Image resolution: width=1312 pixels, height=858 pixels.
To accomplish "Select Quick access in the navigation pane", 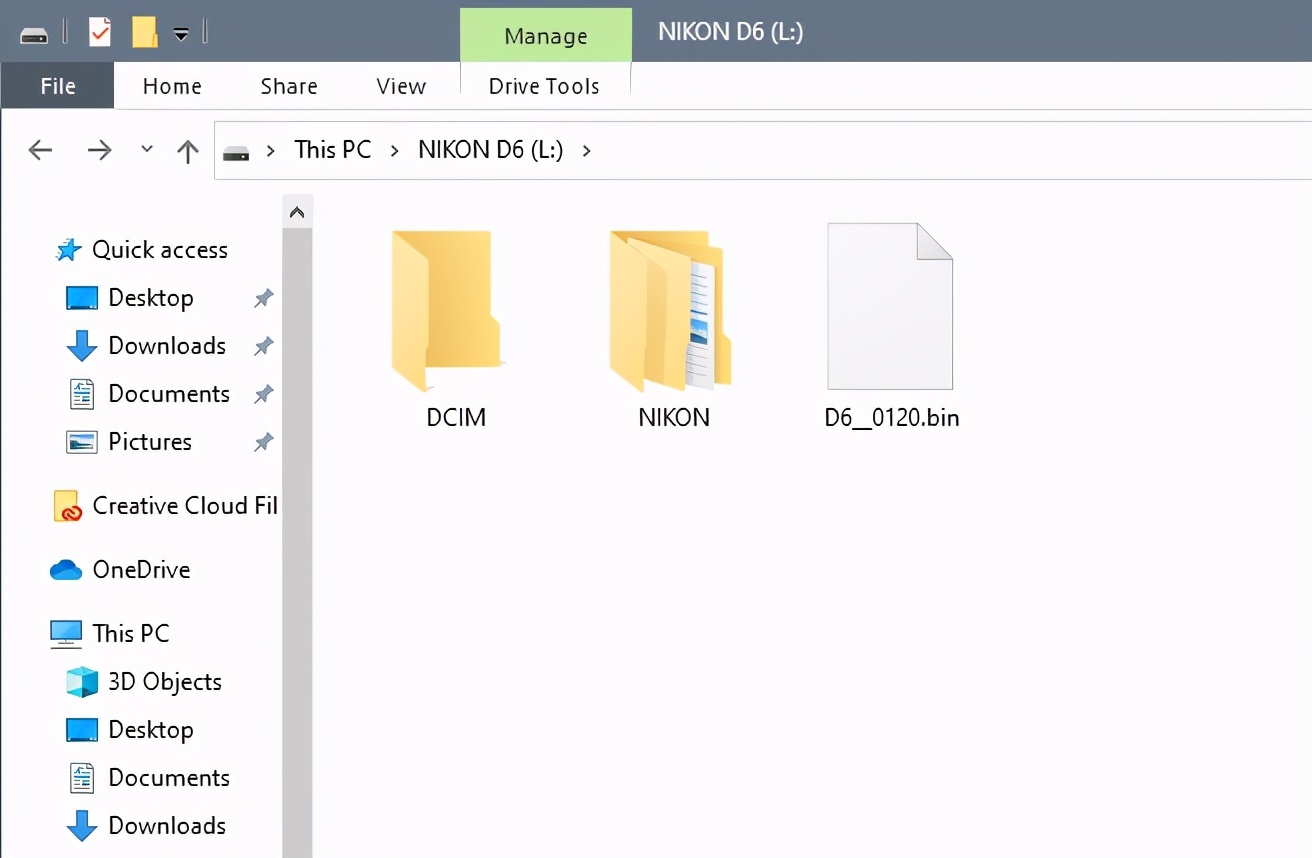I will coord(141,250).
